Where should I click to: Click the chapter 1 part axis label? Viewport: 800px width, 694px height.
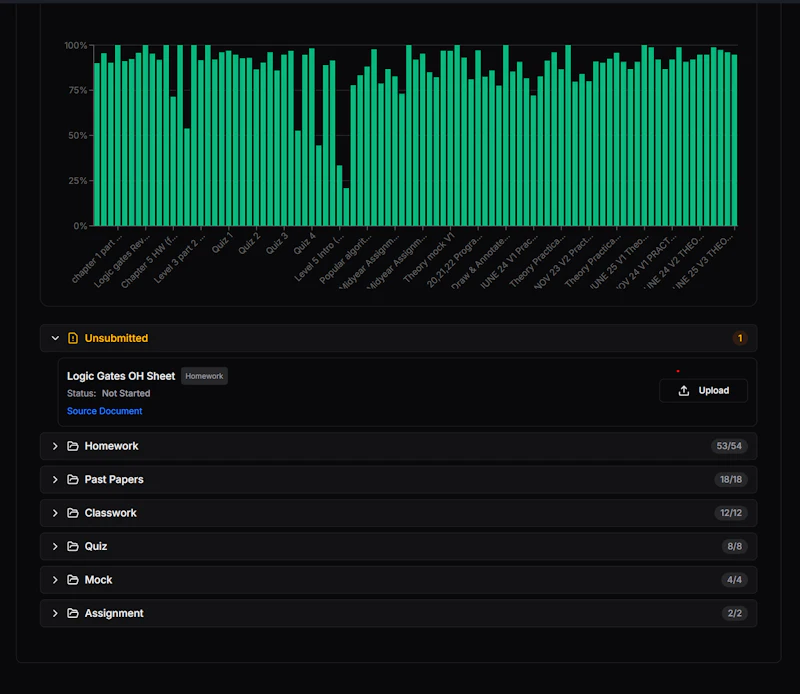pyautogui.click(x=97, y=258)
